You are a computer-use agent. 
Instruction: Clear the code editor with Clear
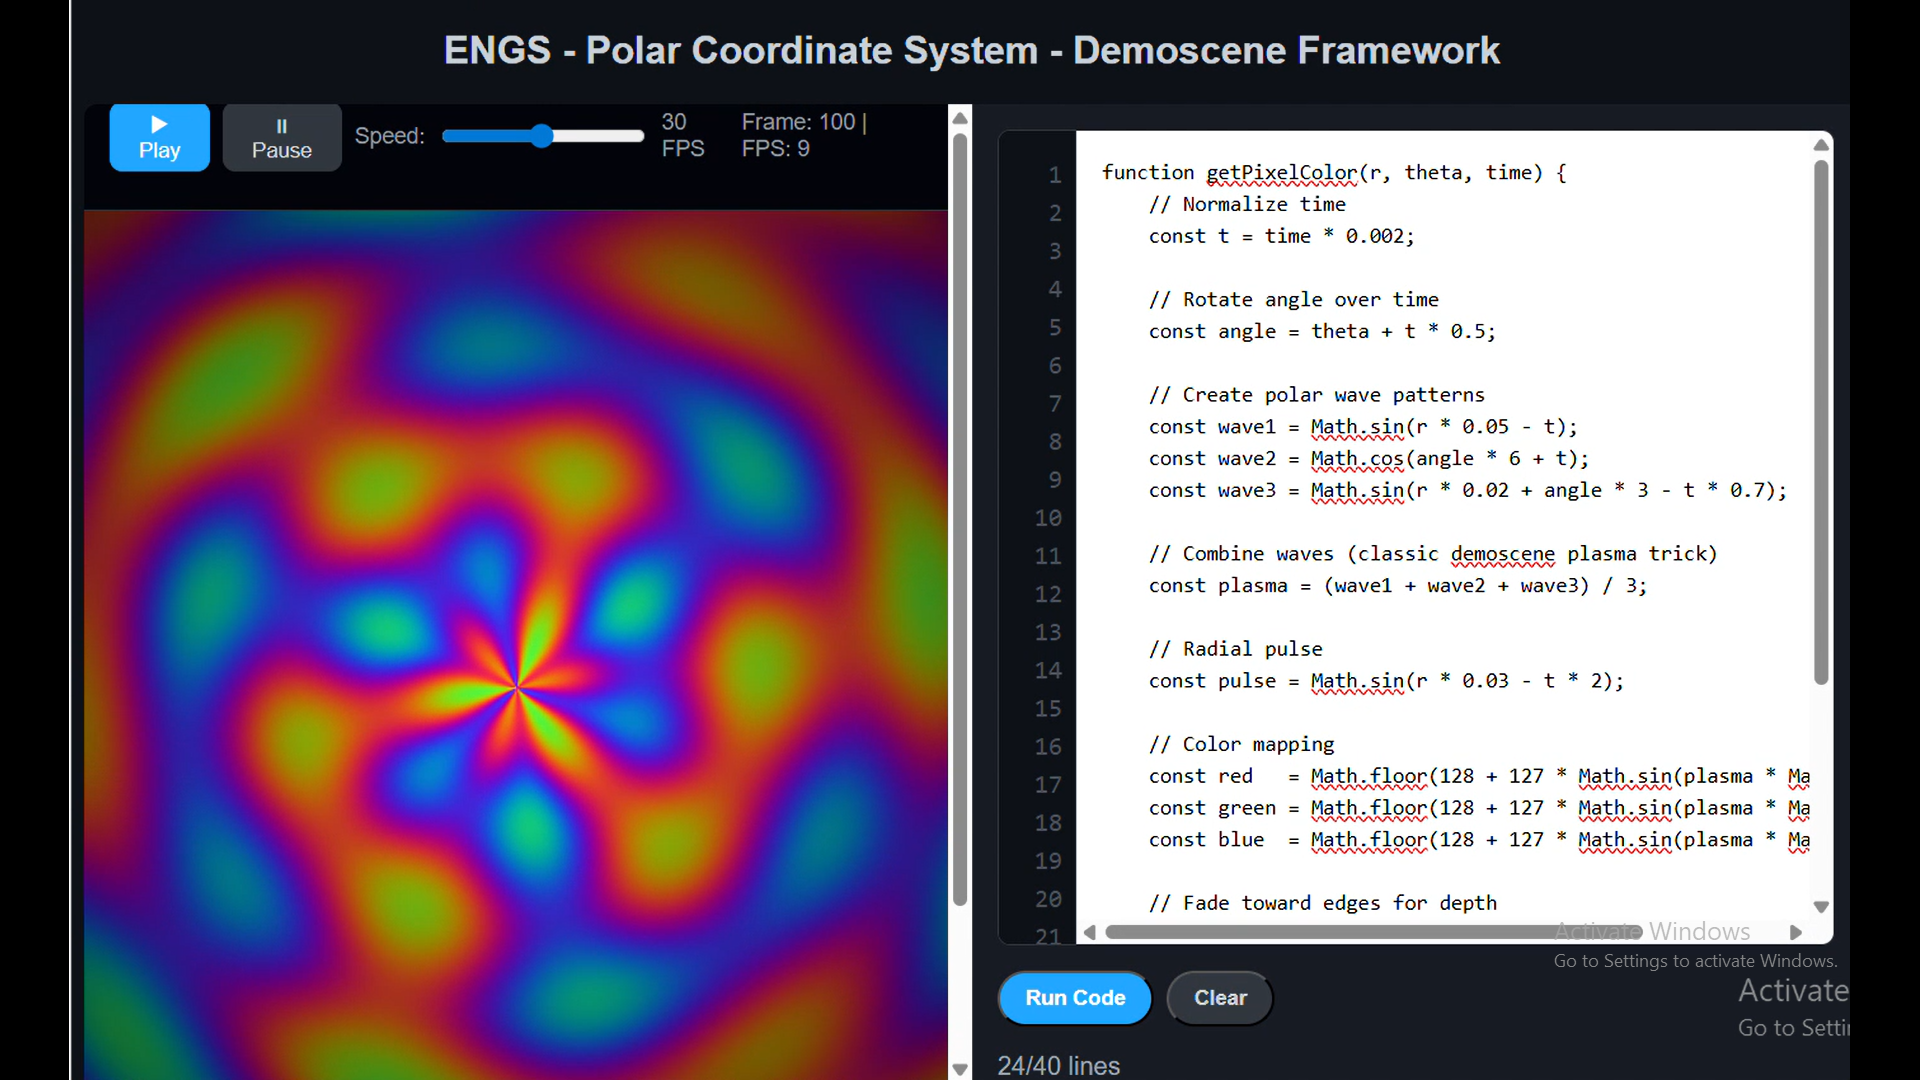[1220, 997]
